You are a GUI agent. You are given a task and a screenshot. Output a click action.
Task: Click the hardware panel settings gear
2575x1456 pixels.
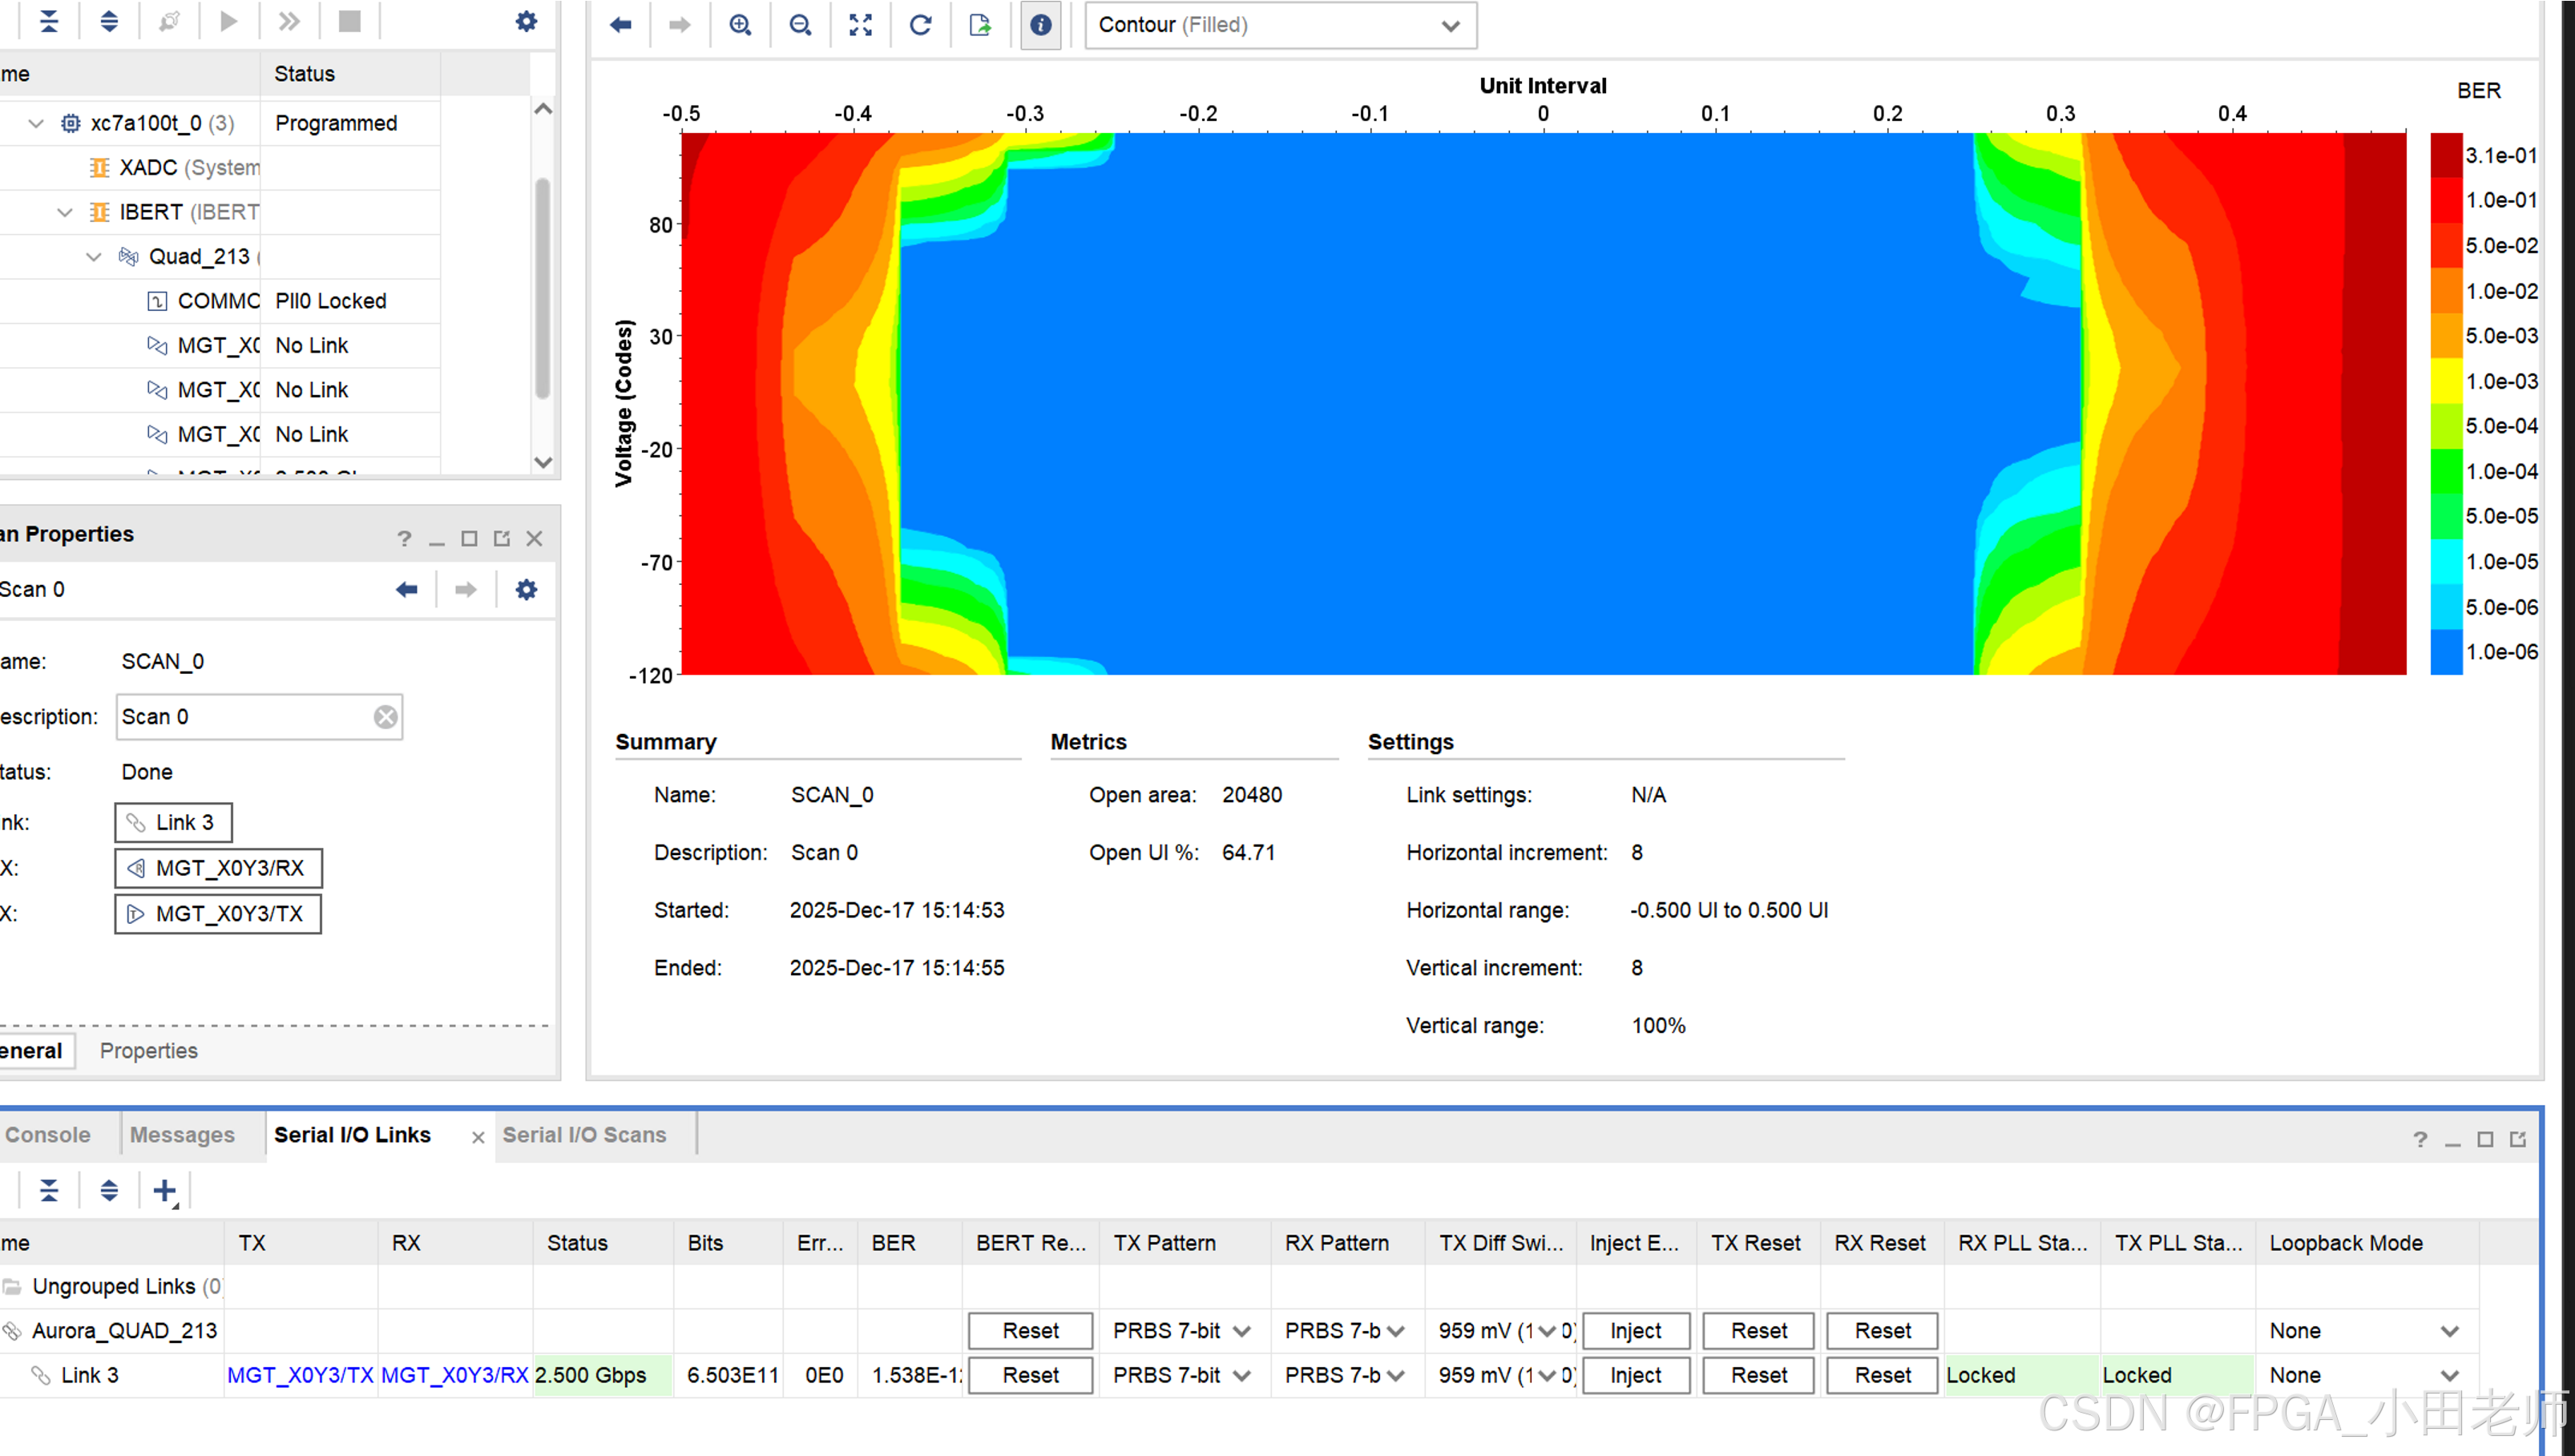tap(526, 21)
